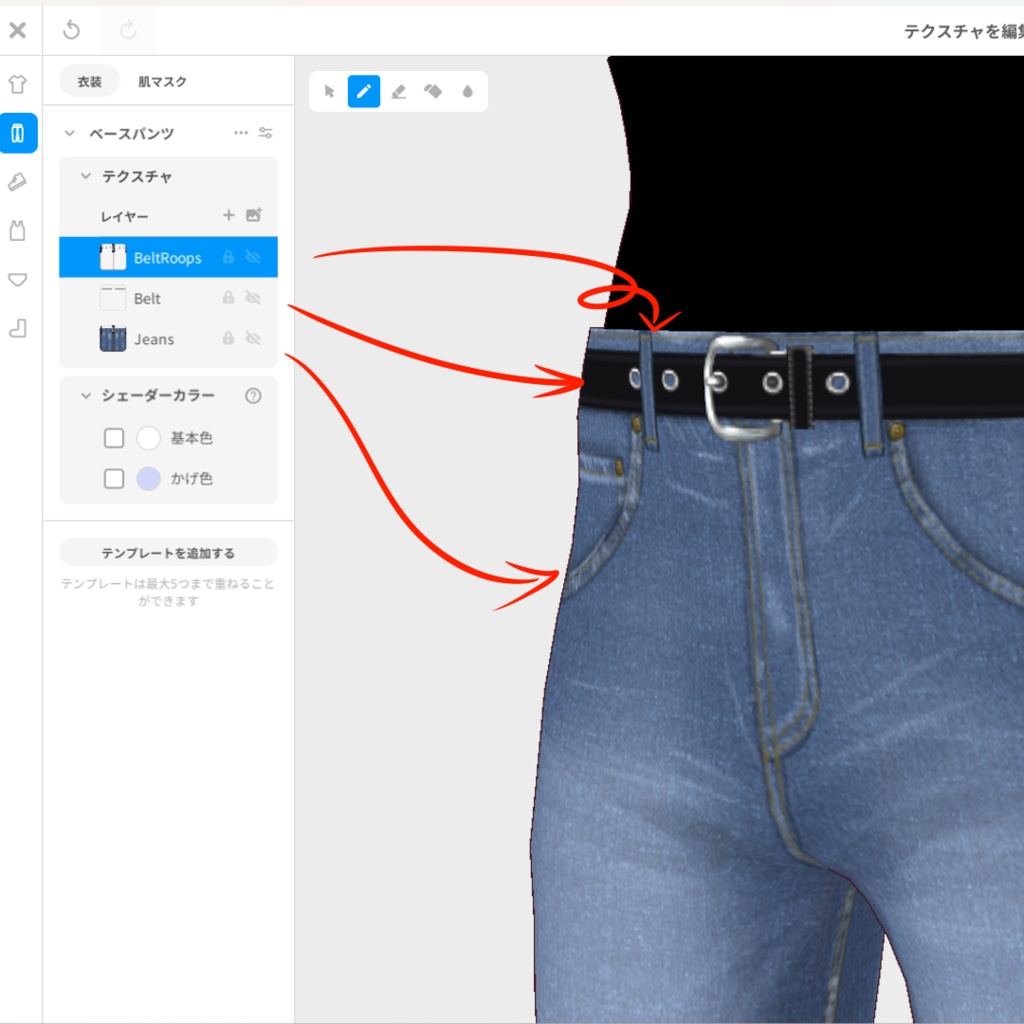
Task: Click the レイヤー label
Action: pos(124,216)
